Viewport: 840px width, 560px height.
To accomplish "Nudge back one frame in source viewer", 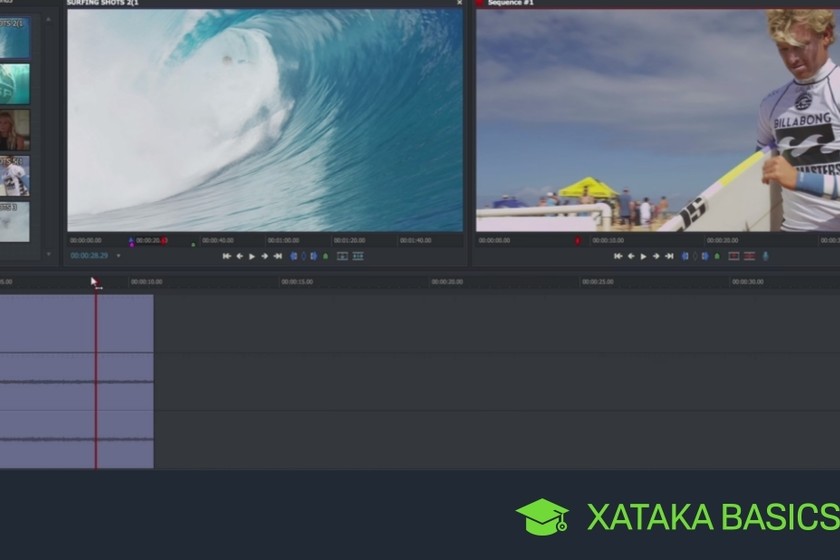I will tap(239, 256).
